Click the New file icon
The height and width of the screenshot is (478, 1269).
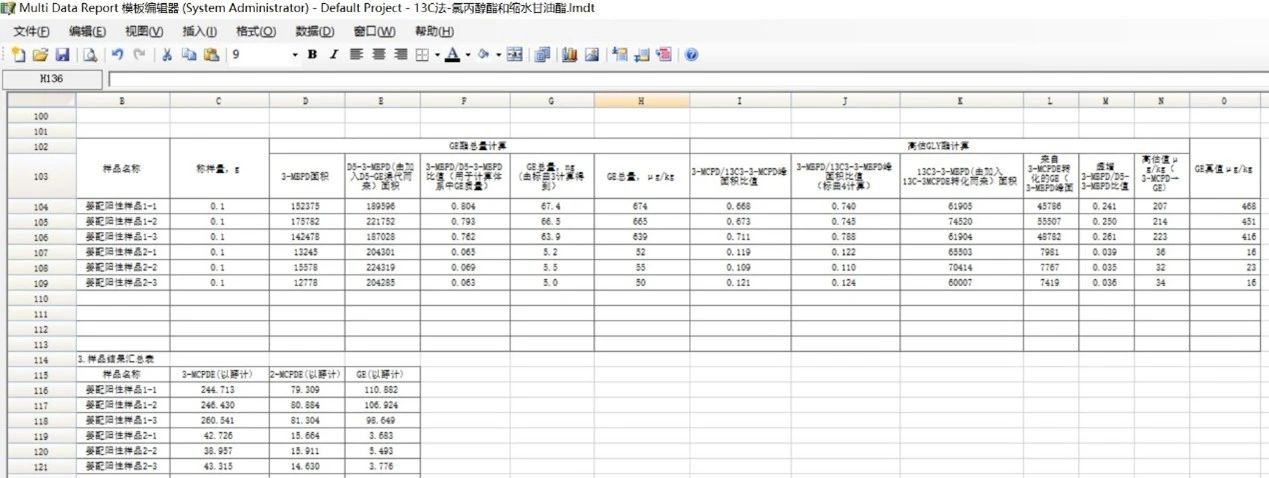pyautogui.click(x=19, y=54)
